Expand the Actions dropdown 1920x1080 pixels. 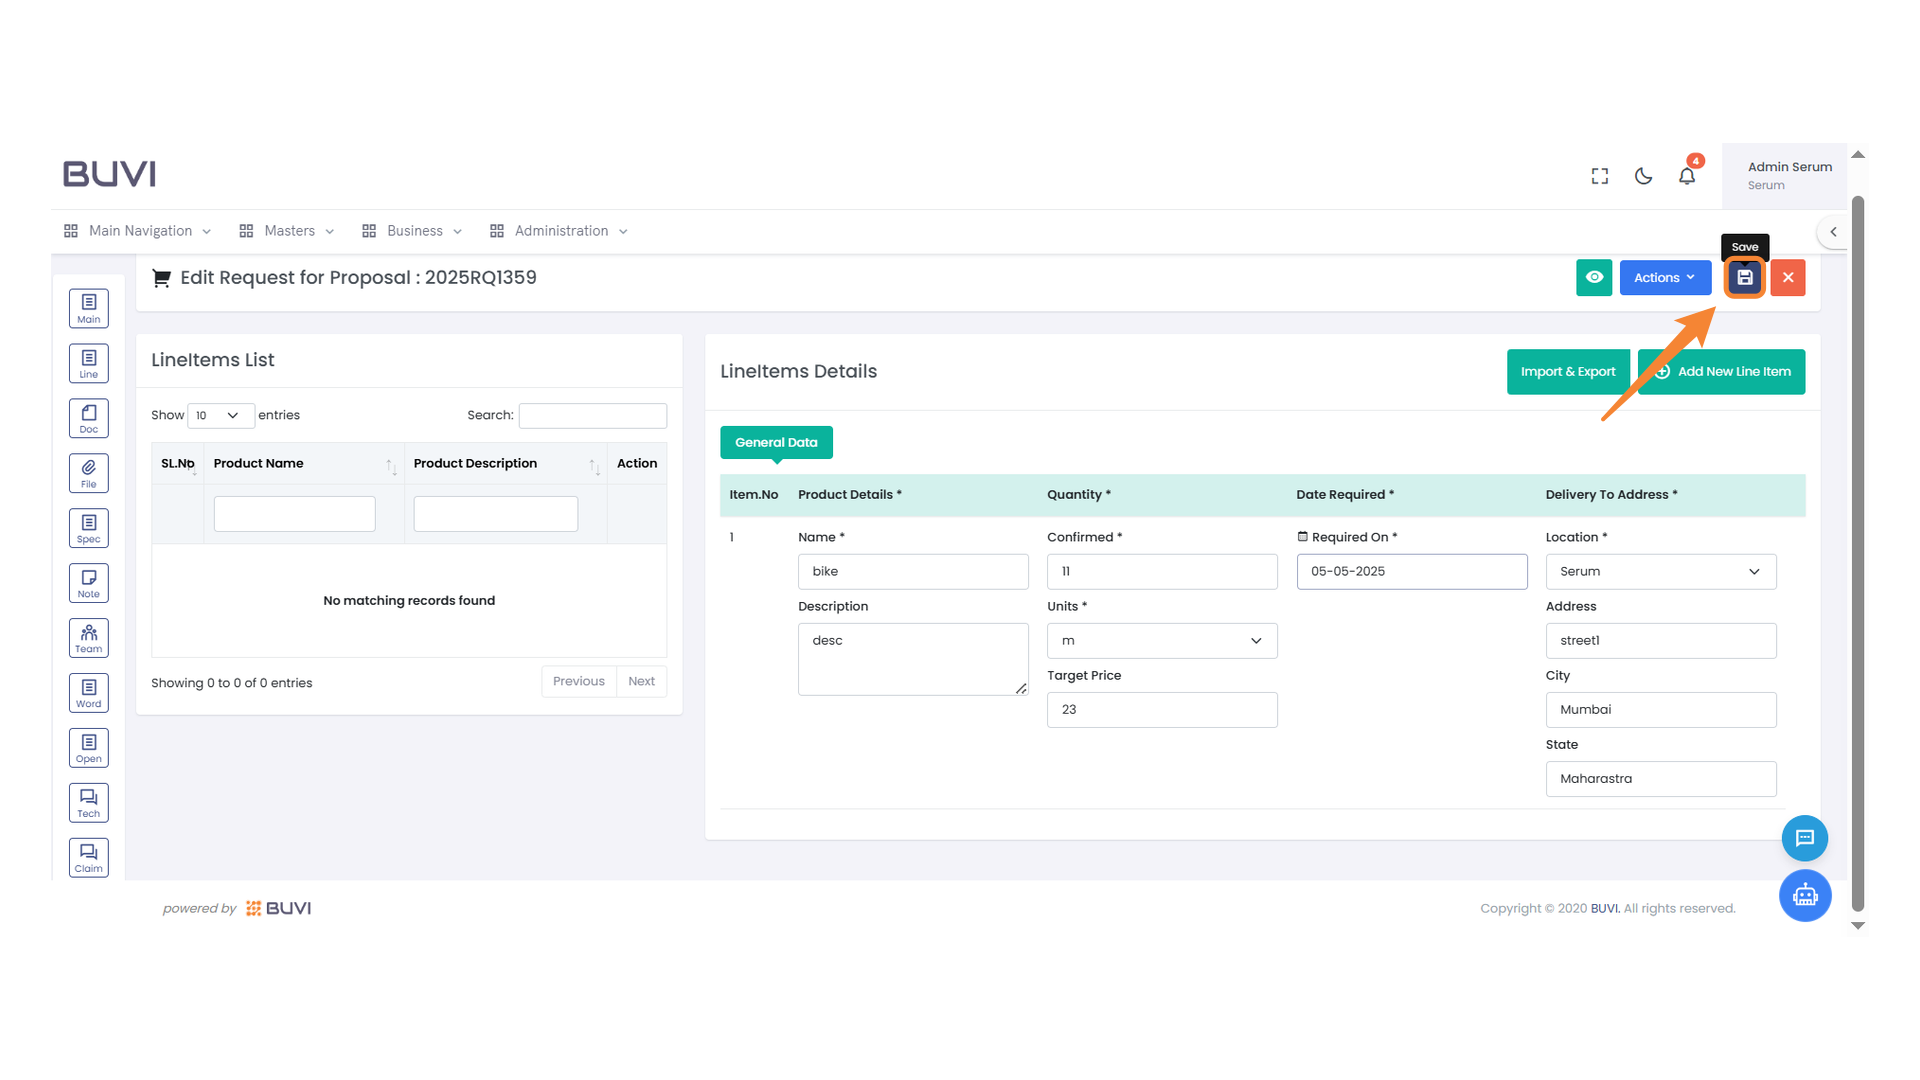(x=1665, y=278)
